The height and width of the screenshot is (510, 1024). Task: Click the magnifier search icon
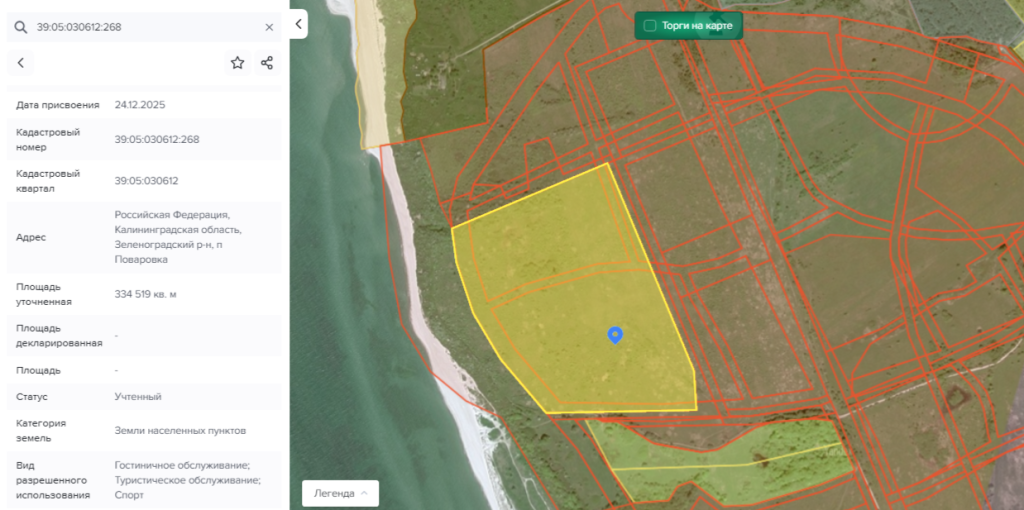tap(21, 27)
